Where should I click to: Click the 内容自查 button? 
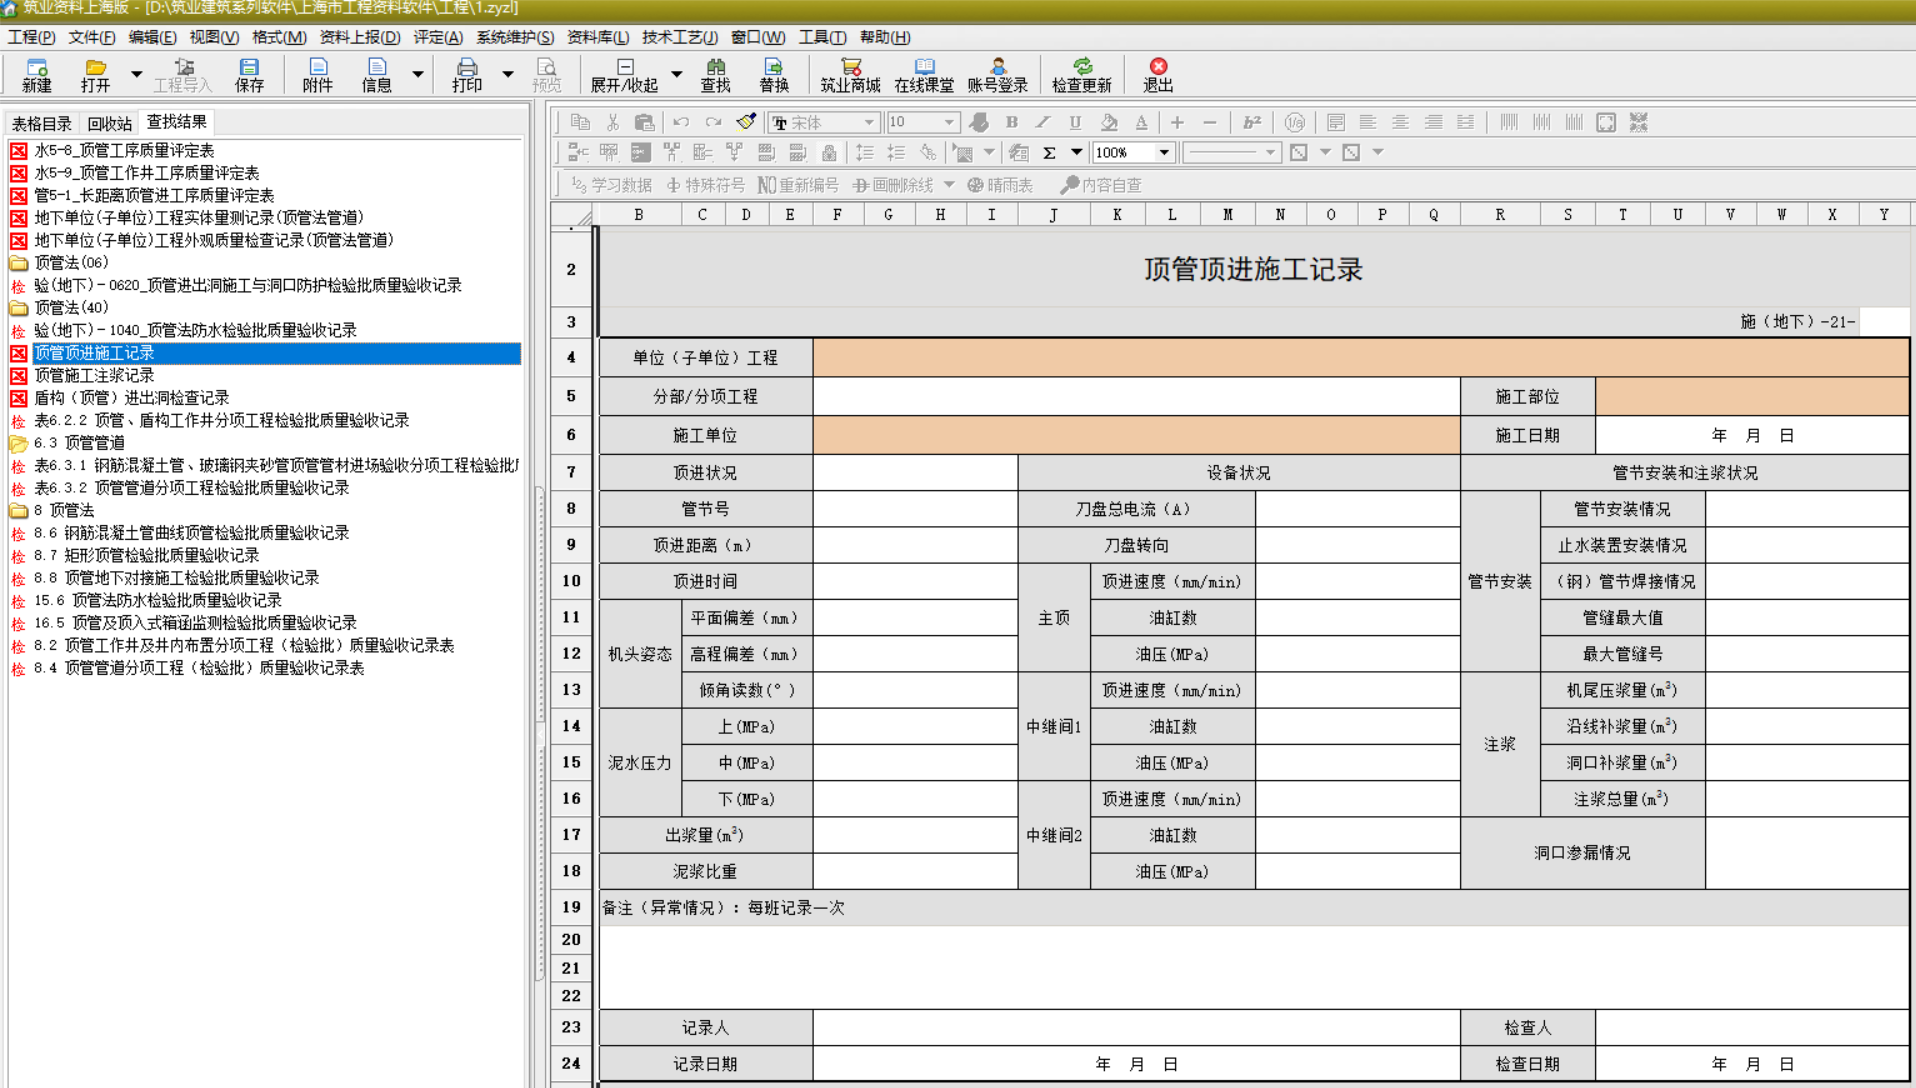point(1102,185)
